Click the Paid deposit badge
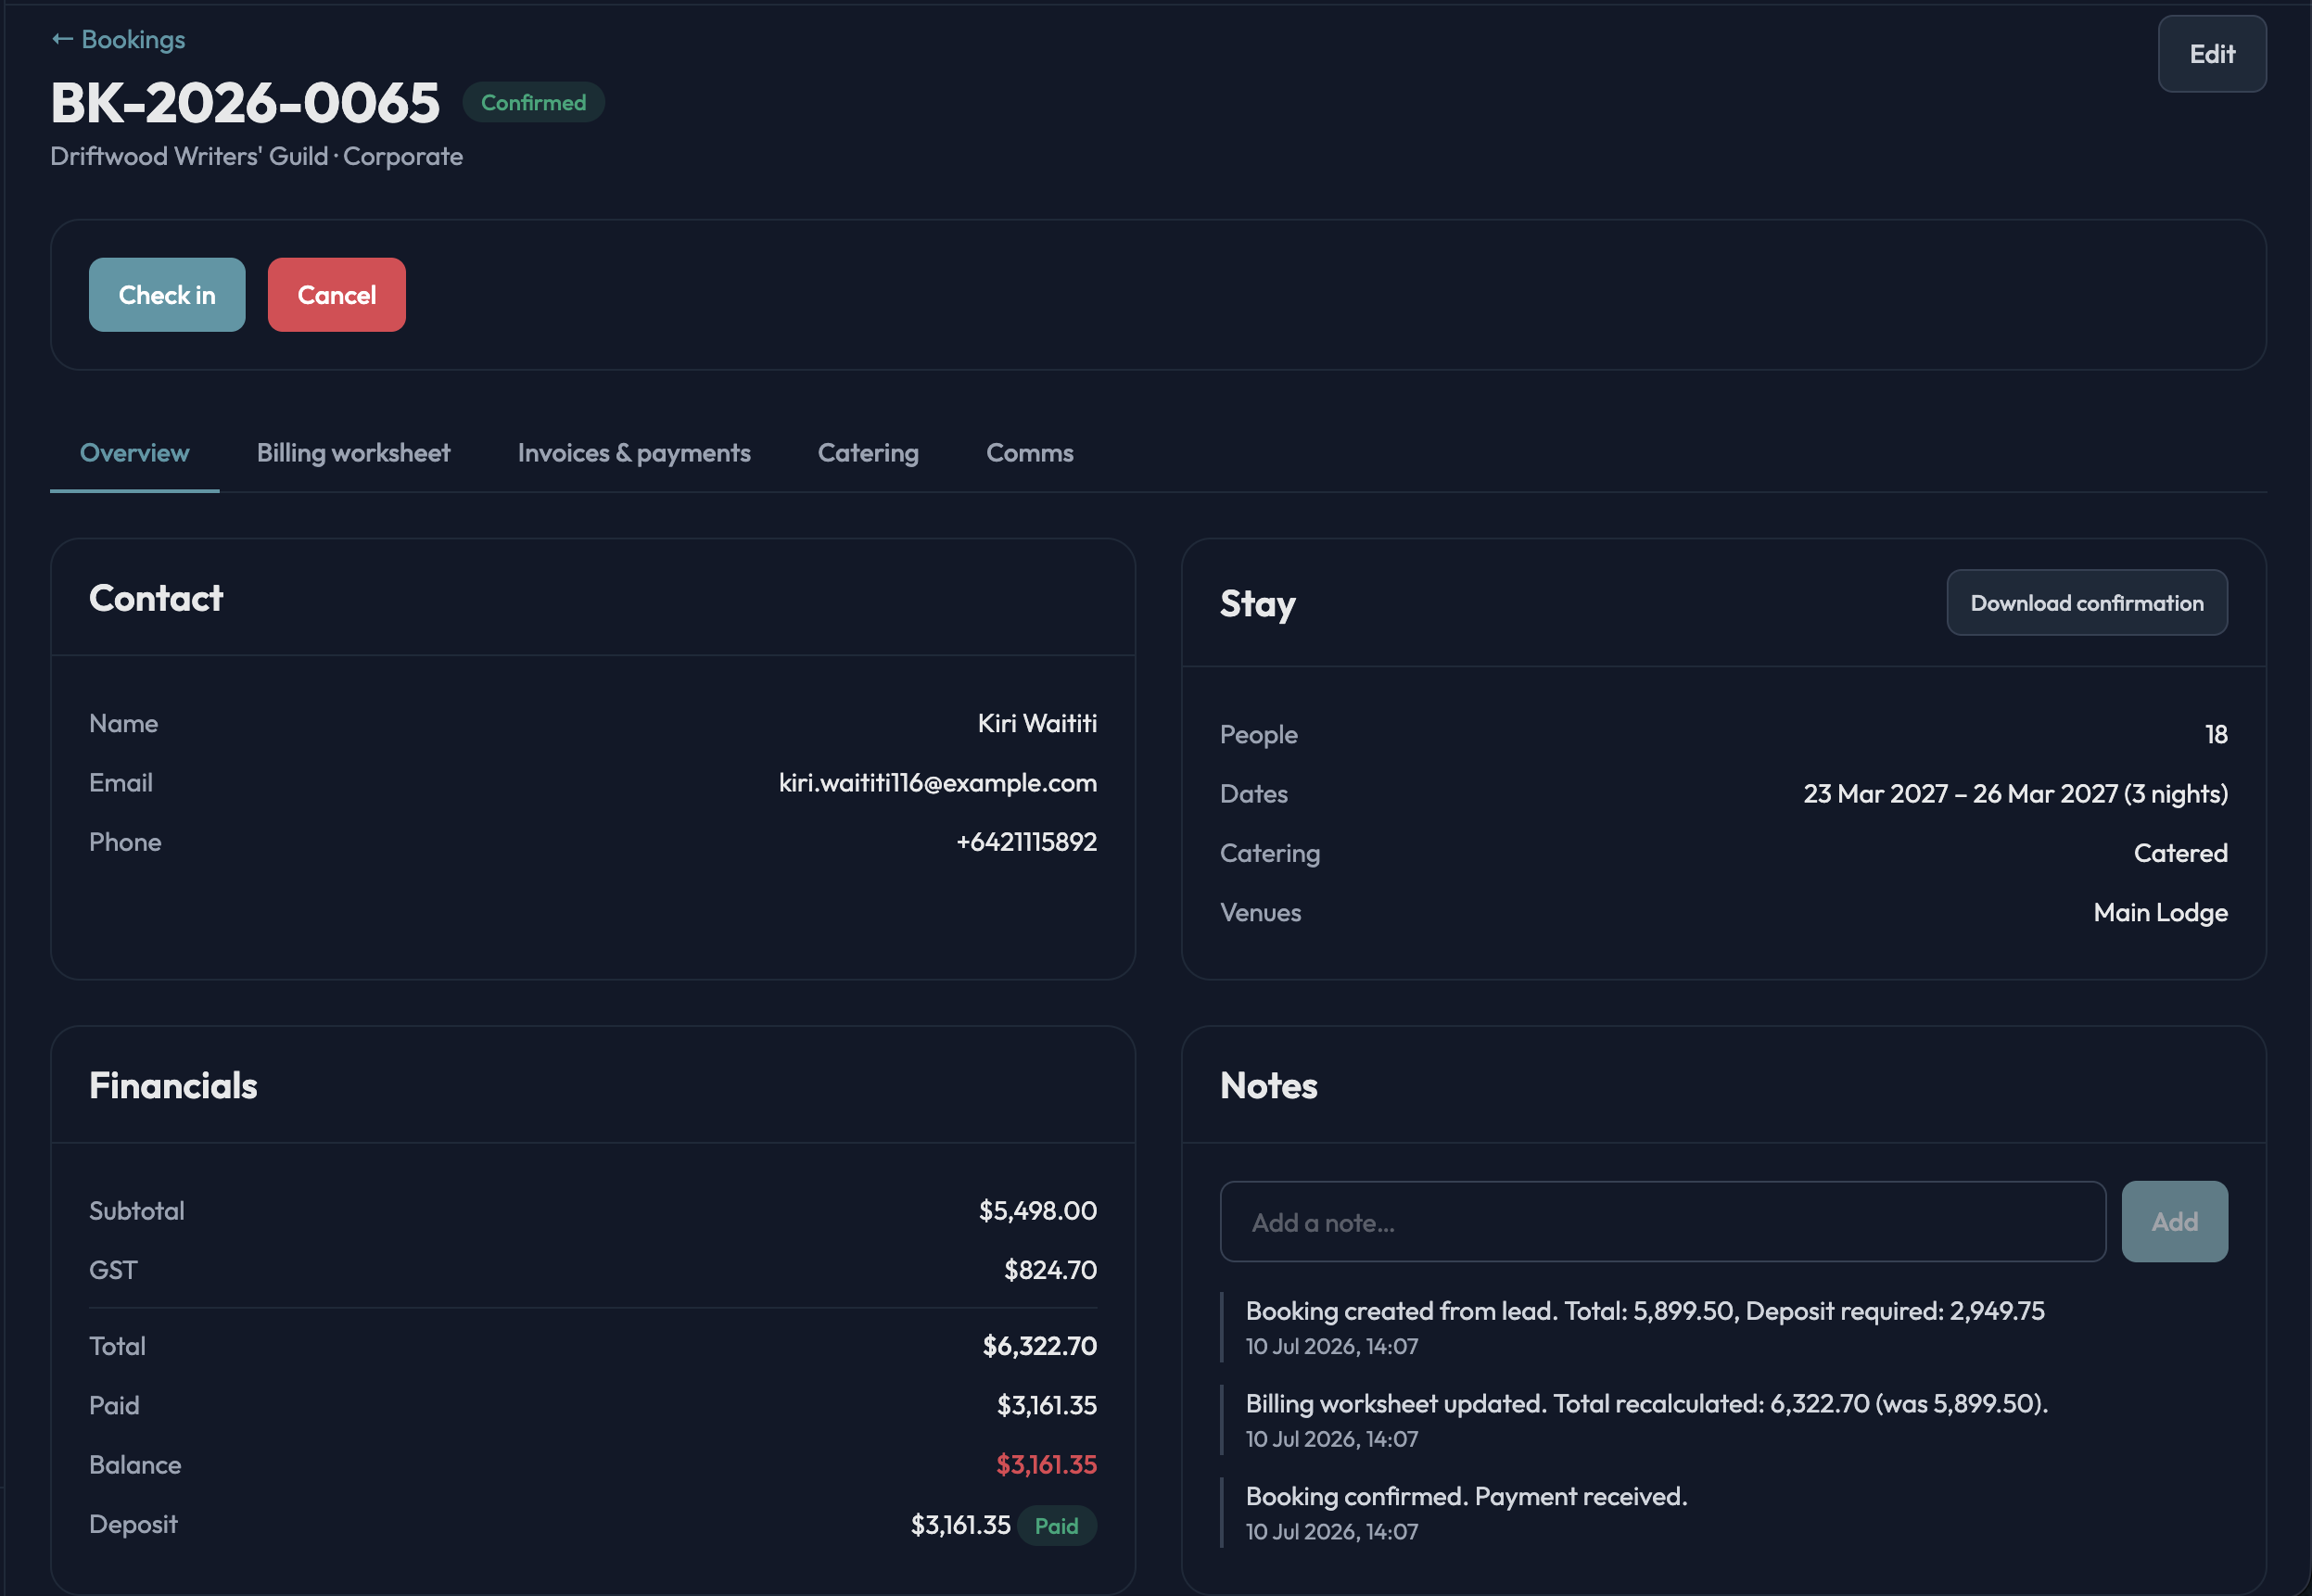Viewport: 2312px width, 1596px height. pyautogui.click(x=1056, y=1525)
